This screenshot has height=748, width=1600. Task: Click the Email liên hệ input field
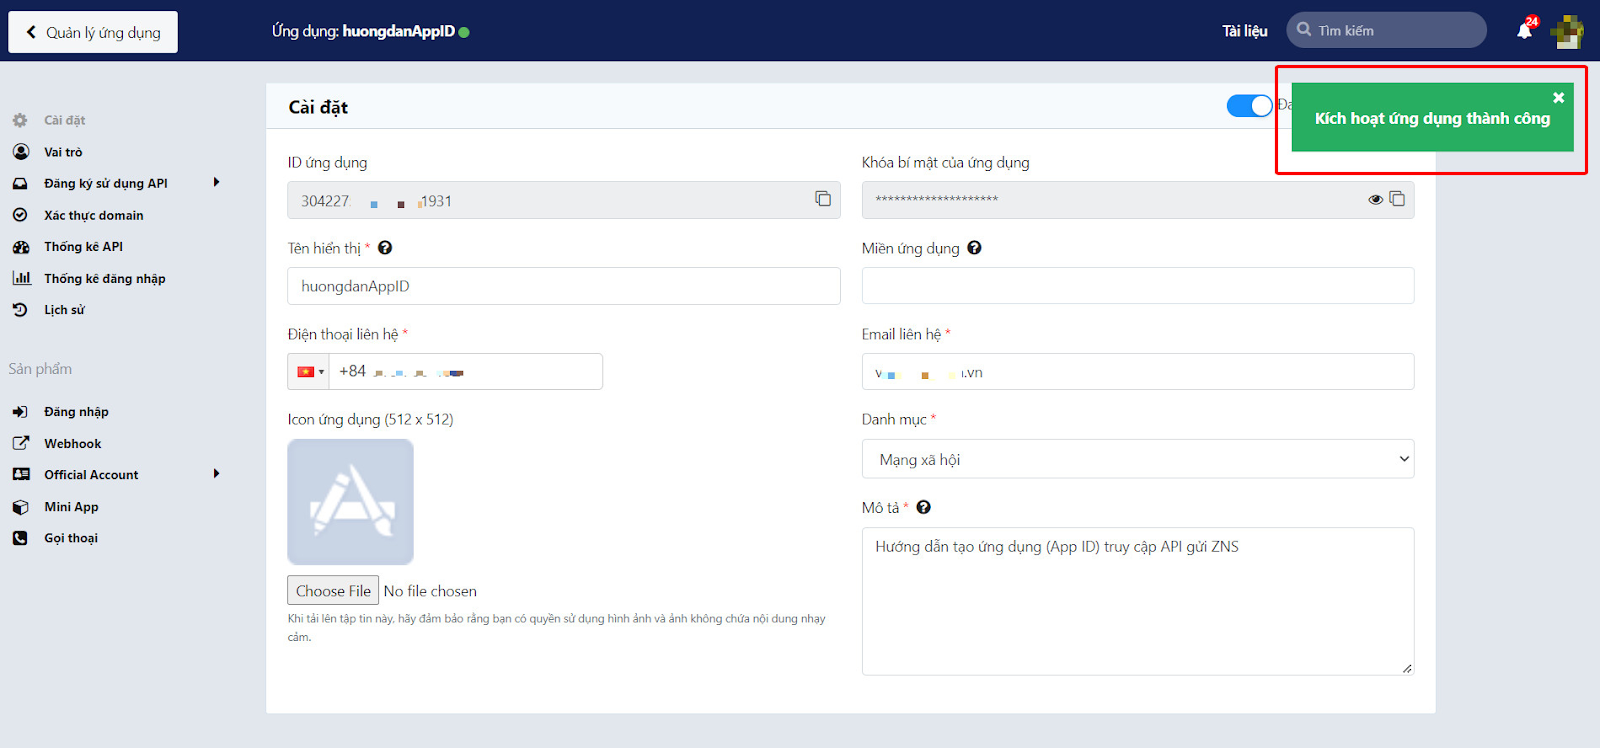tap(1138, 371)
